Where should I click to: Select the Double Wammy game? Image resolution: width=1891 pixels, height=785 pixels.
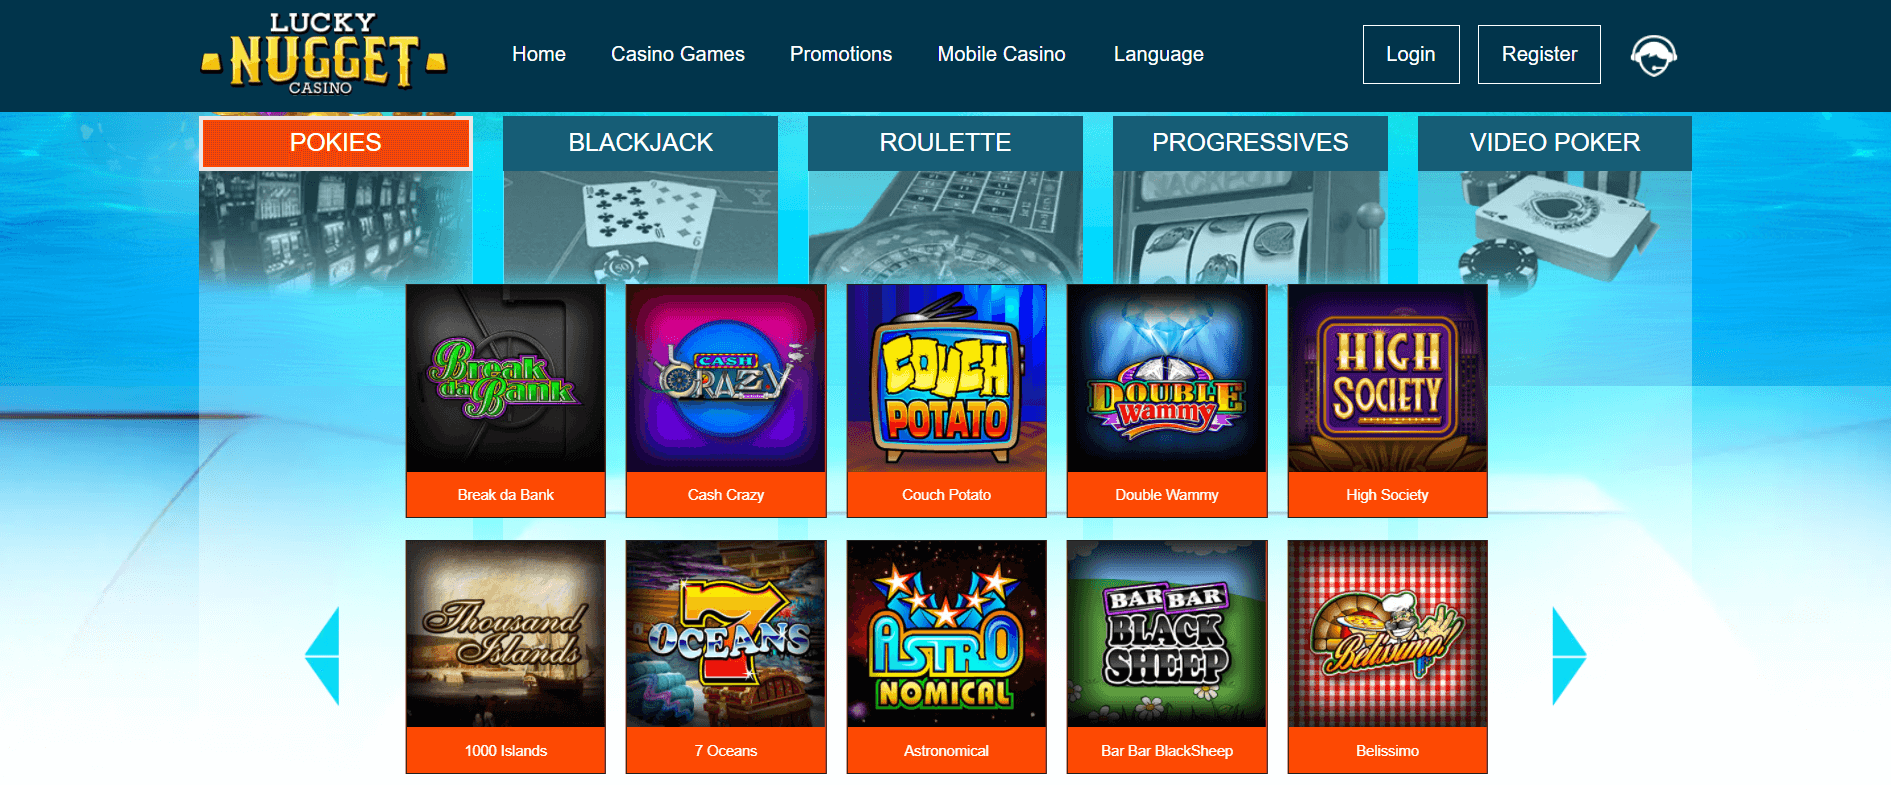click(1167, 378)
